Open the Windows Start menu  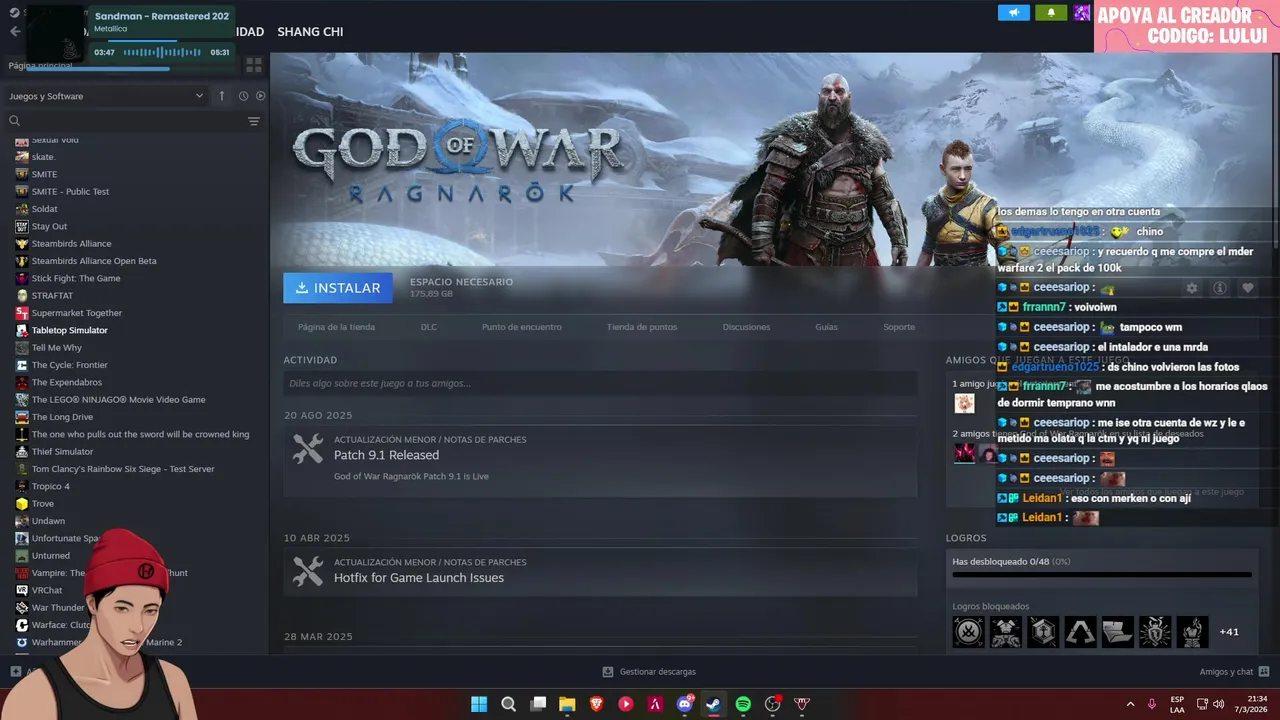pyautogui.click(x=479, y=704)
